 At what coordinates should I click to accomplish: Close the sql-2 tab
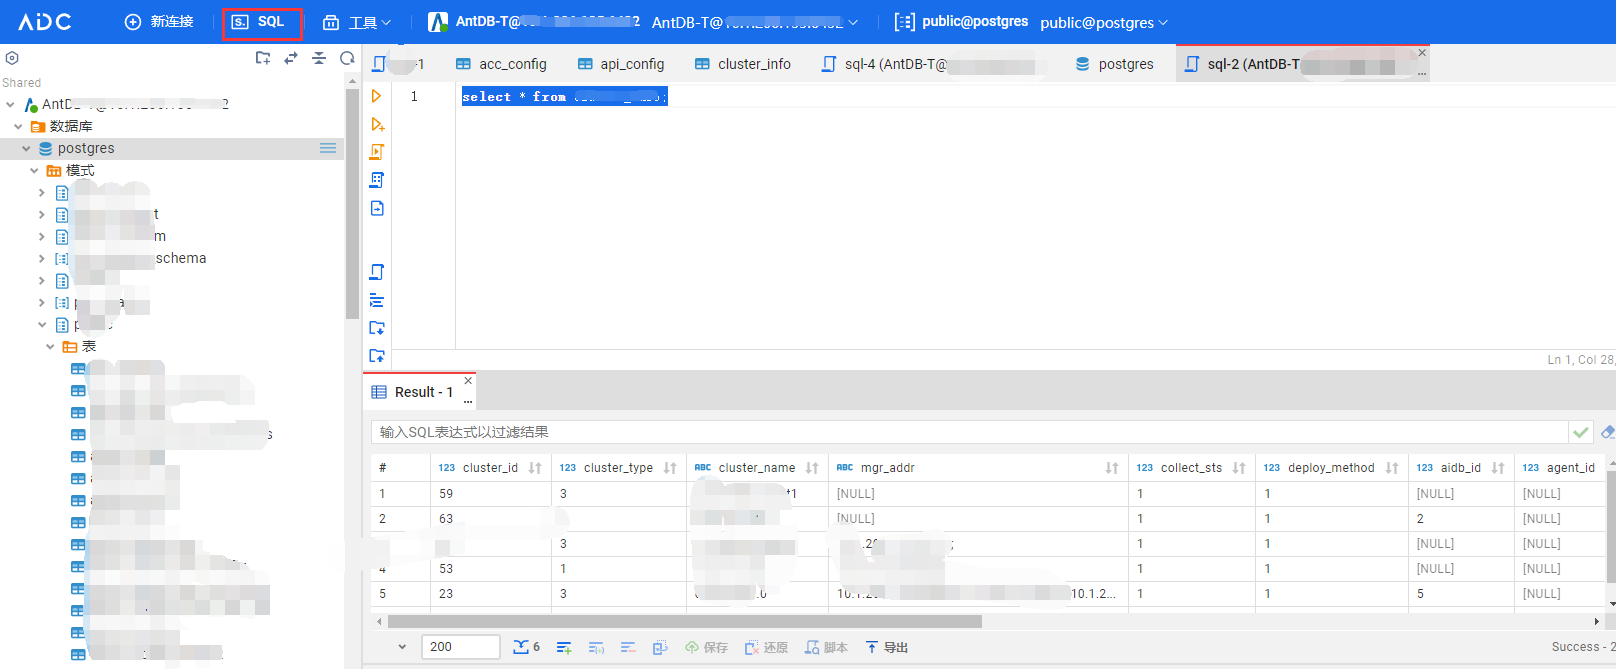pos(1422,53)
